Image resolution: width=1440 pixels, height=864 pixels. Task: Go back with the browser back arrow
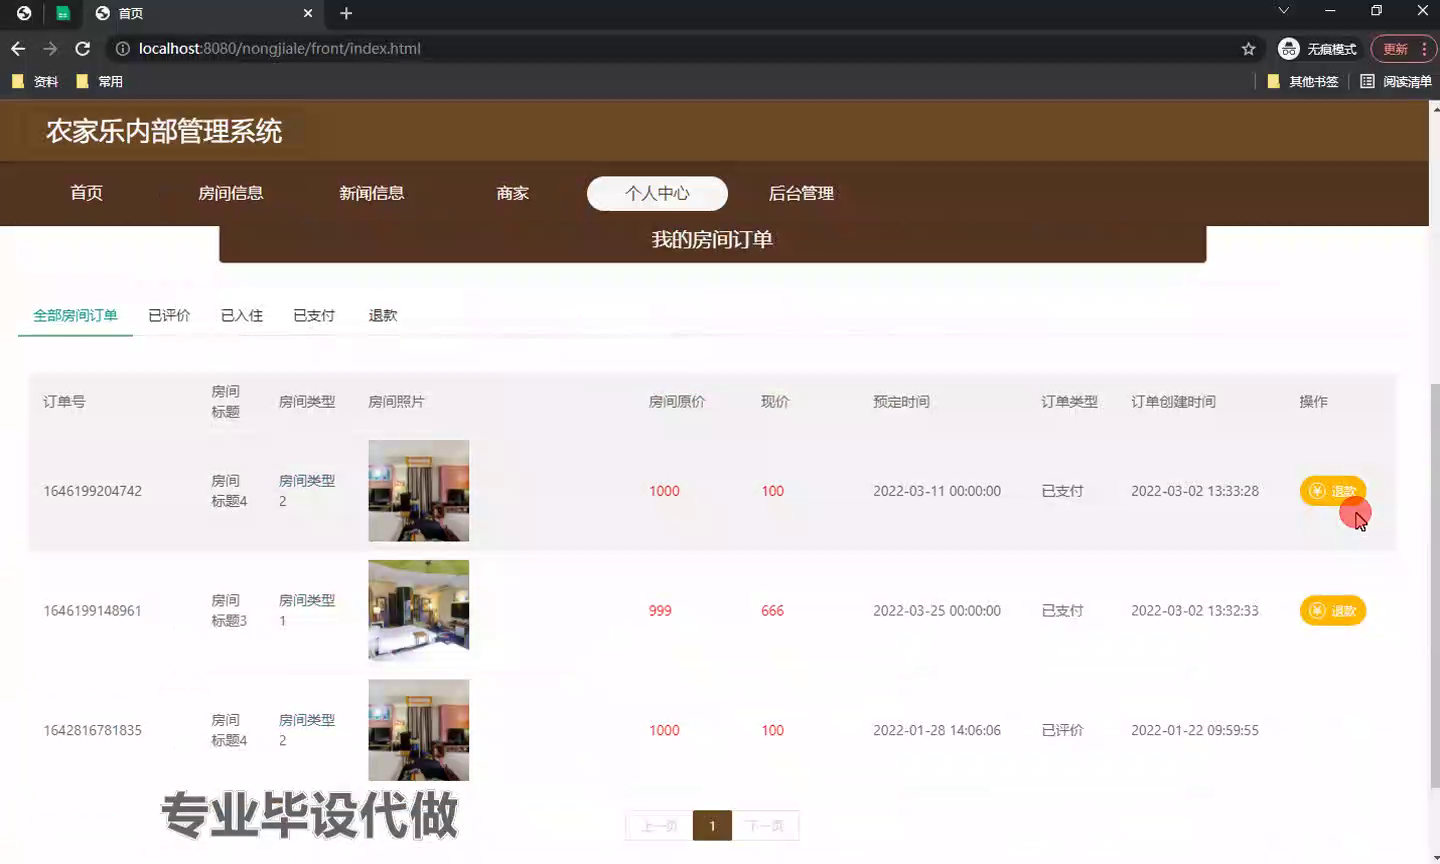18,48
